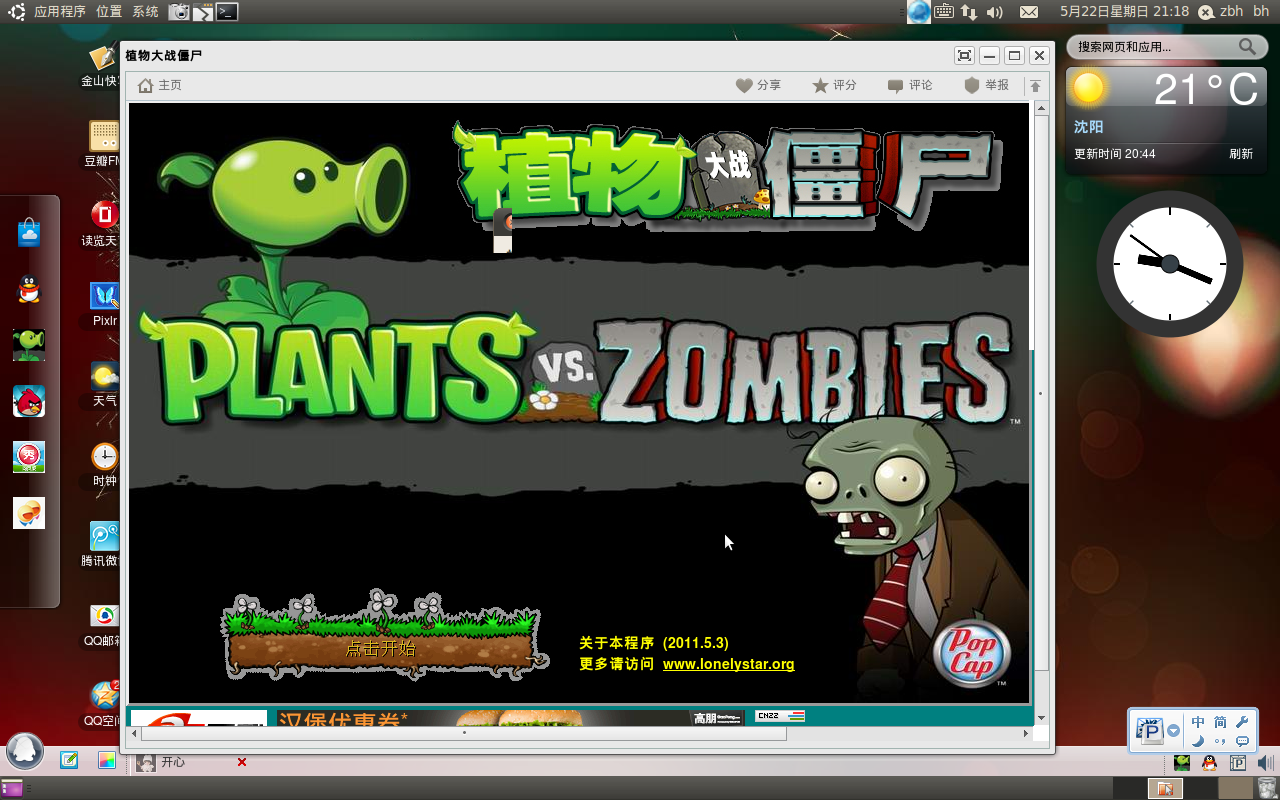Click the vertical scrollbar down arrow in the app window

[x=1040, y=717]
